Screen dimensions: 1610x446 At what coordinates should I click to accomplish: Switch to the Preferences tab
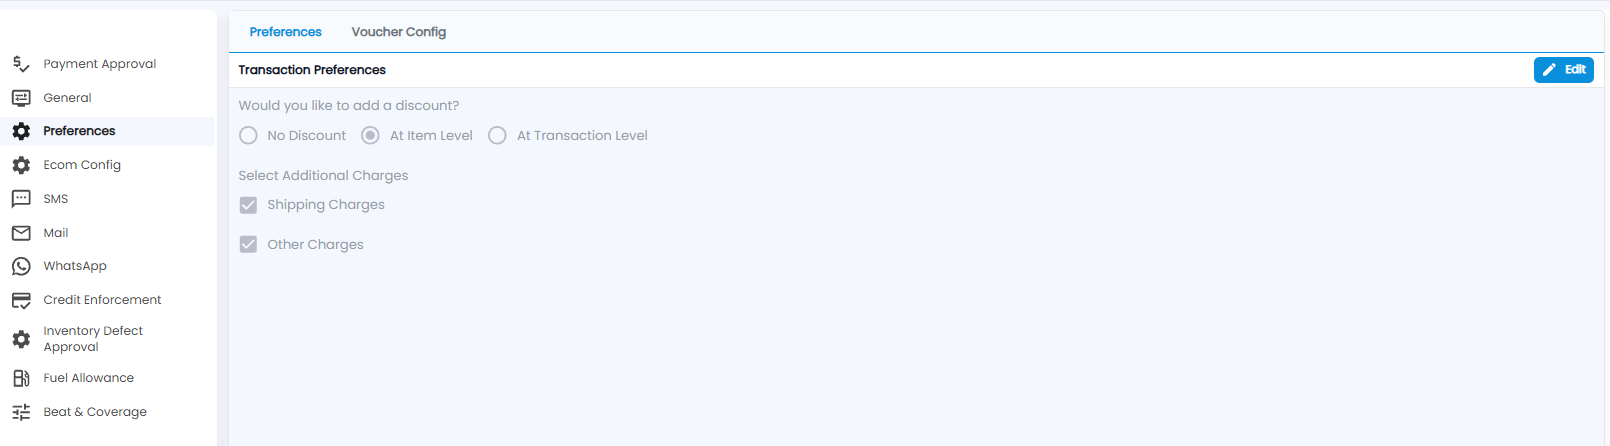[x=285, y=32]
